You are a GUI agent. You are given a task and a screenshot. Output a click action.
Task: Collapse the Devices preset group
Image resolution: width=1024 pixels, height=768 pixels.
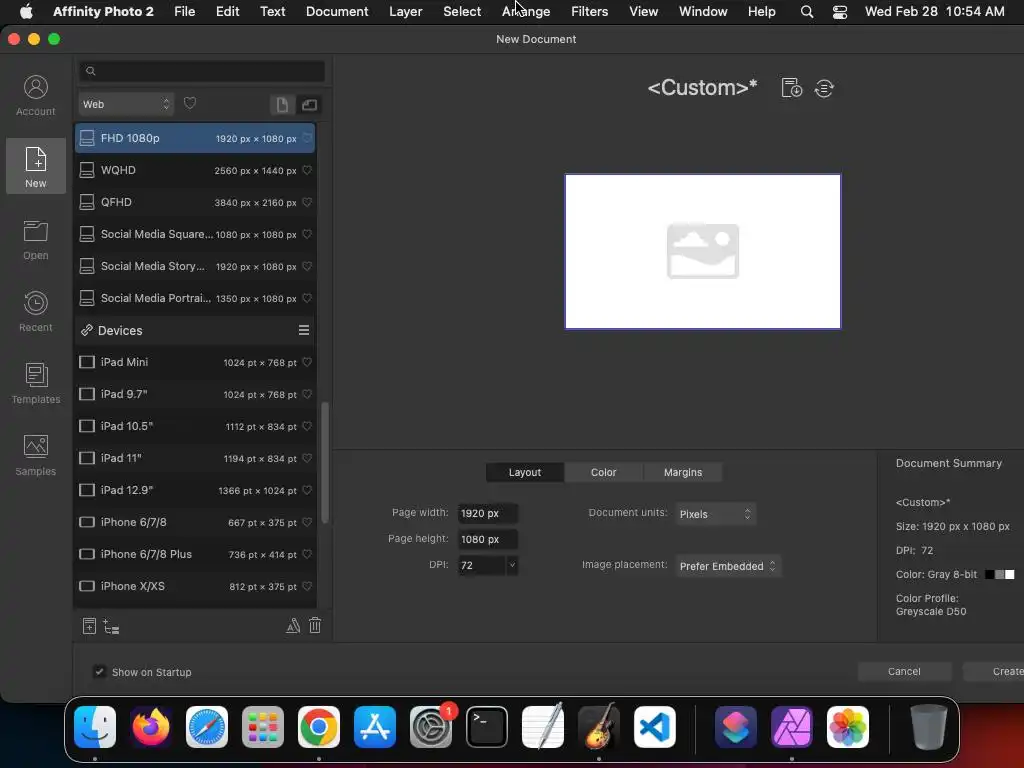tap(86, 330)
